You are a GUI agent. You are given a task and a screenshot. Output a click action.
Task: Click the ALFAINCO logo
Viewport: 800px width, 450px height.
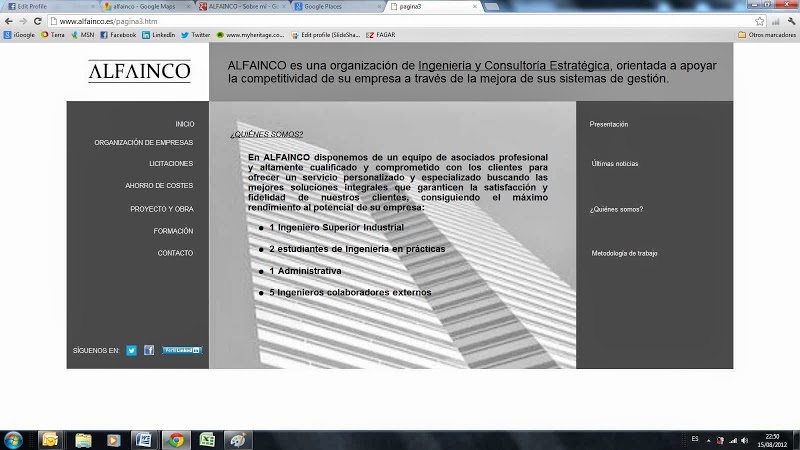(139, 71)
